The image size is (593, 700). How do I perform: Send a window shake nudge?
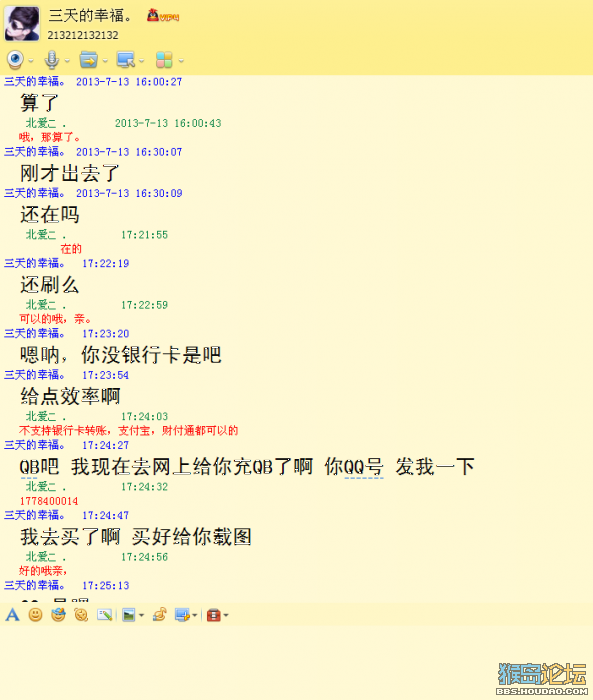(x=81, y=615)
